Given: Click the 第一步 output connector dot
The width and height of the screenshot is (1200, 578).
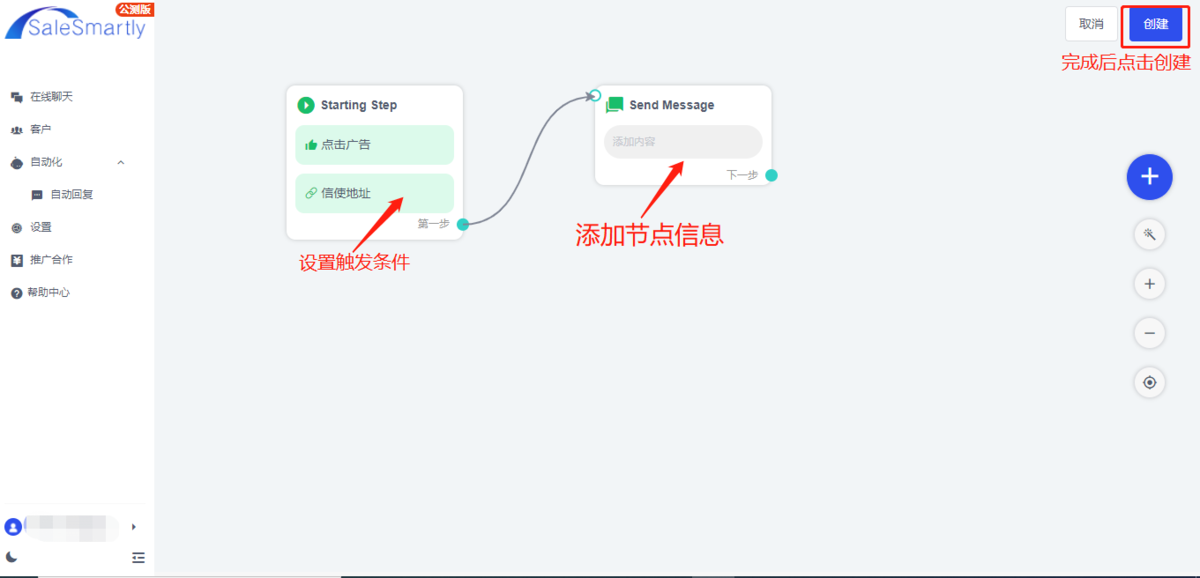Looking at the screenshot, I should pos(463,224).
